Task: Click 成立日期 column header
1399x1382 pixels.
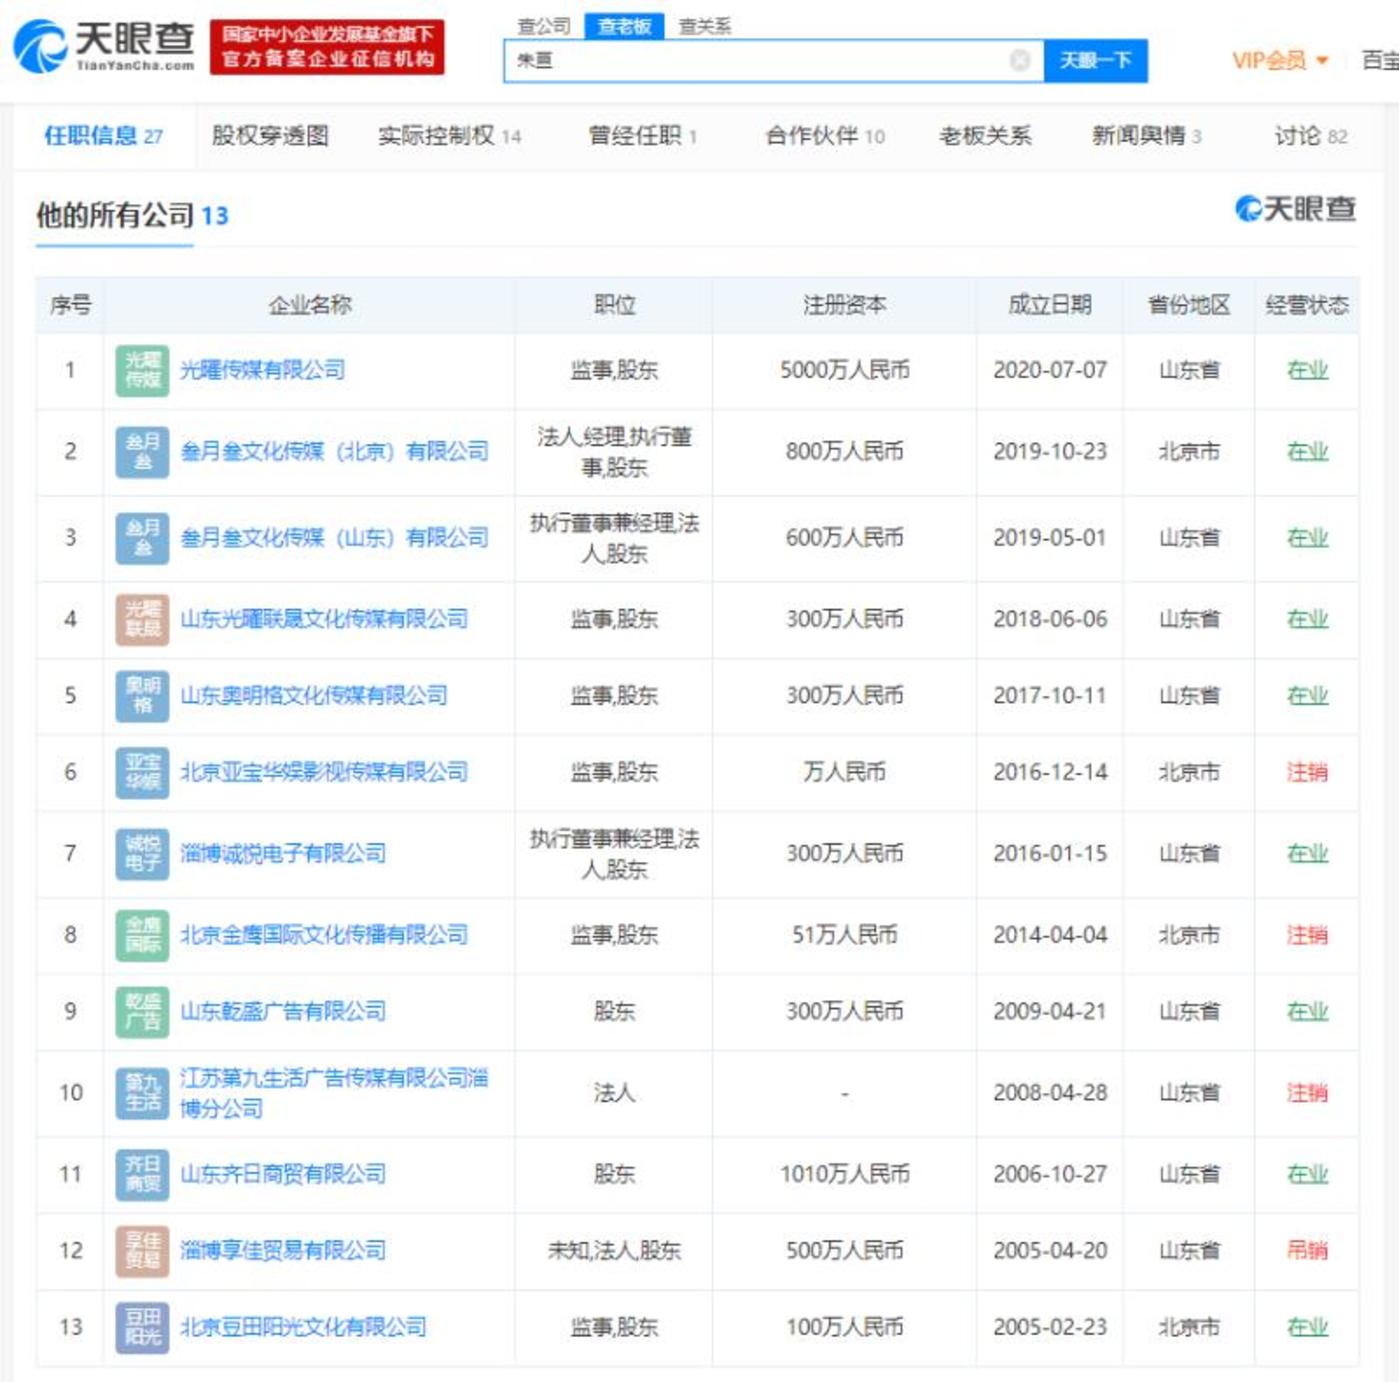Action: pyautogui.click(x=1050, y=305)
